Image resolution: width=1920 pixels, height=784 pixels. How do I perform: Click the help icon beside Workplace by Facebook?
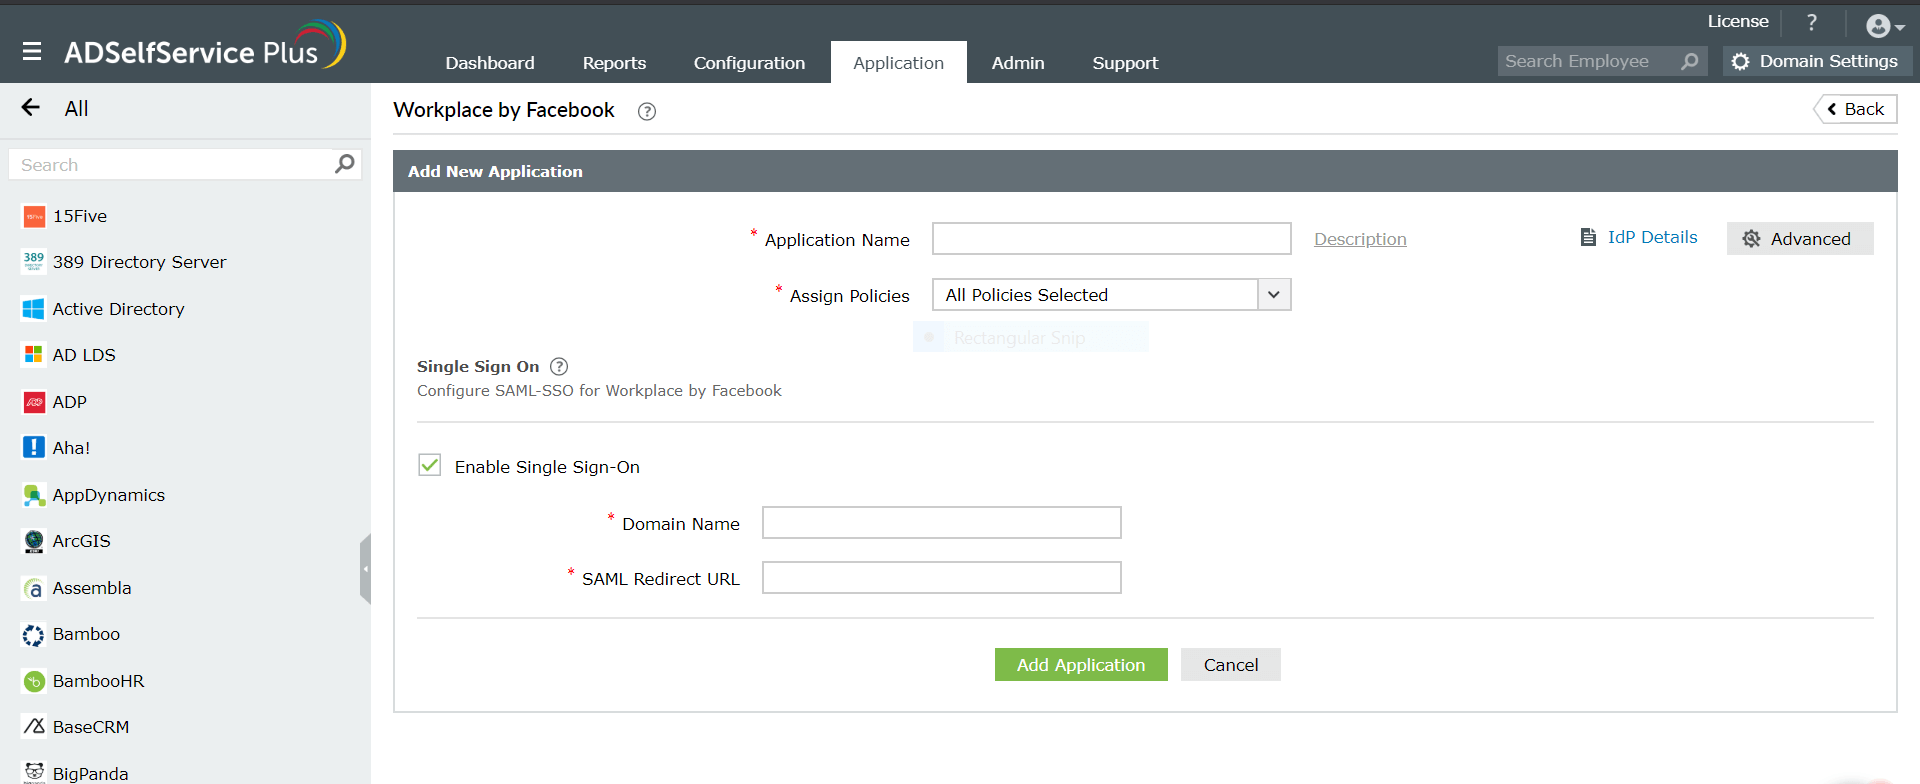point(647,111)
